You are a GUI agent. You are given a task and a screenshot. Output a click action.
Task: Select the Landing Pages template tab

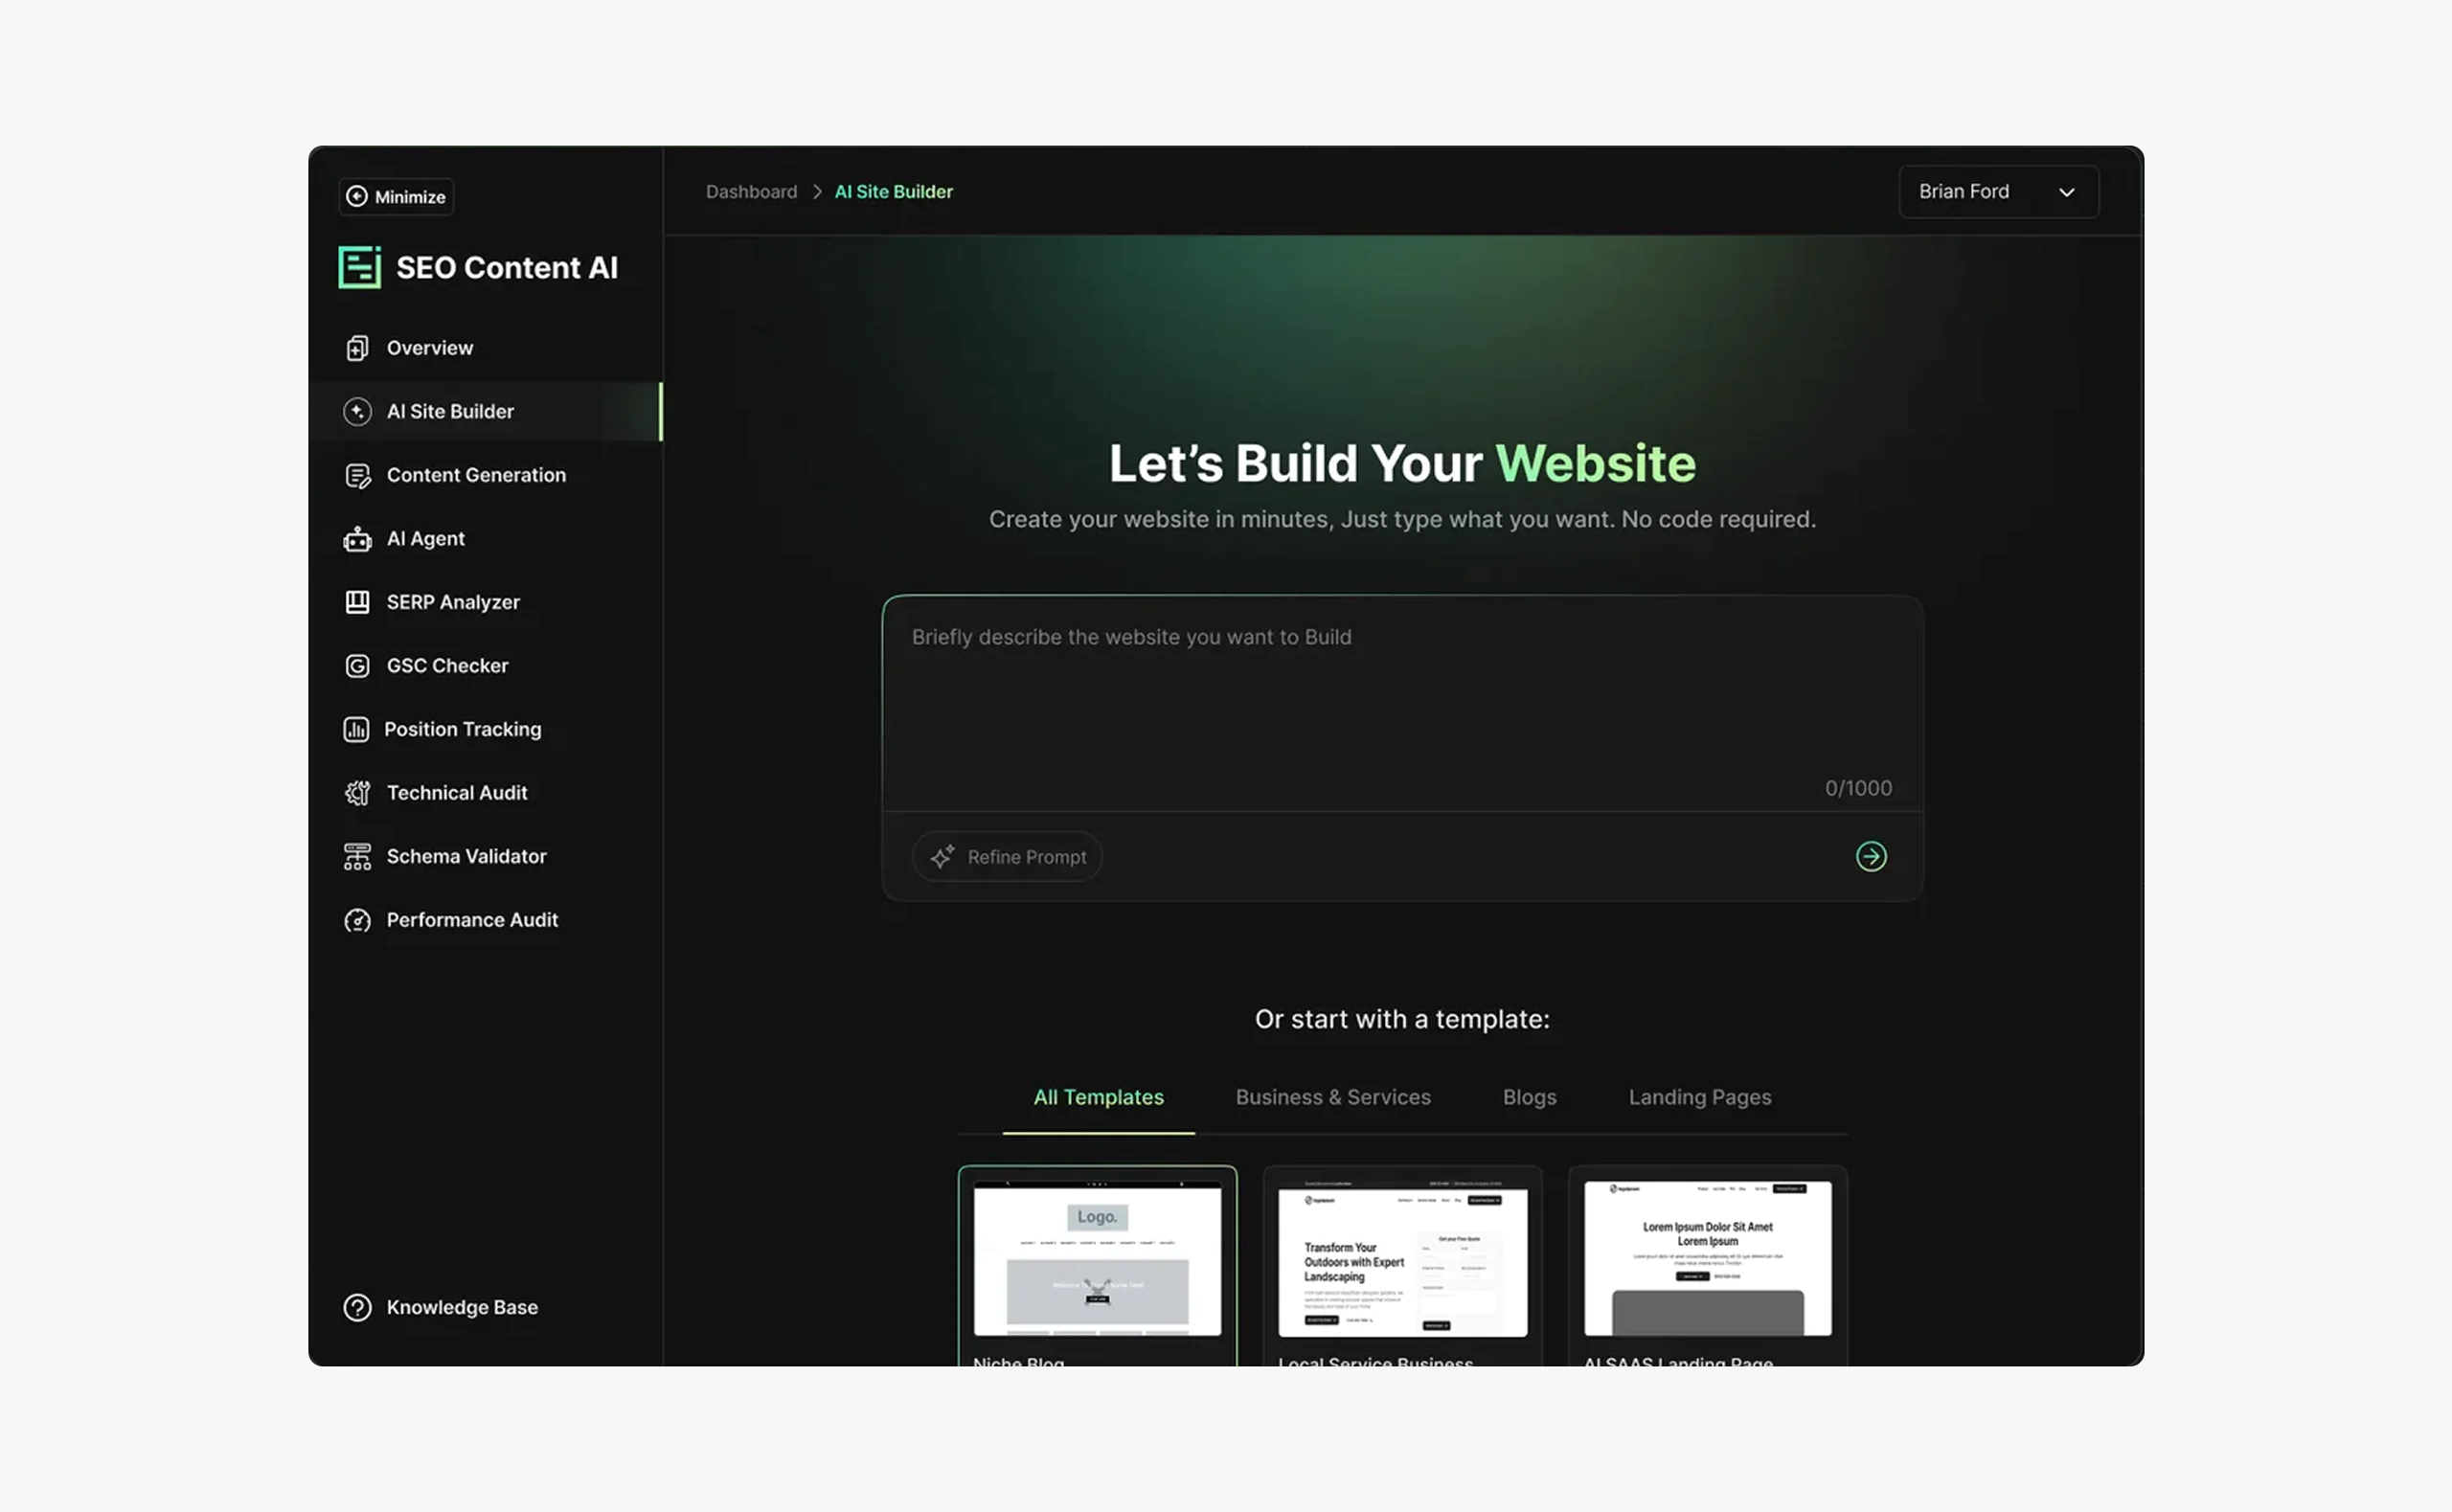1699,1097
